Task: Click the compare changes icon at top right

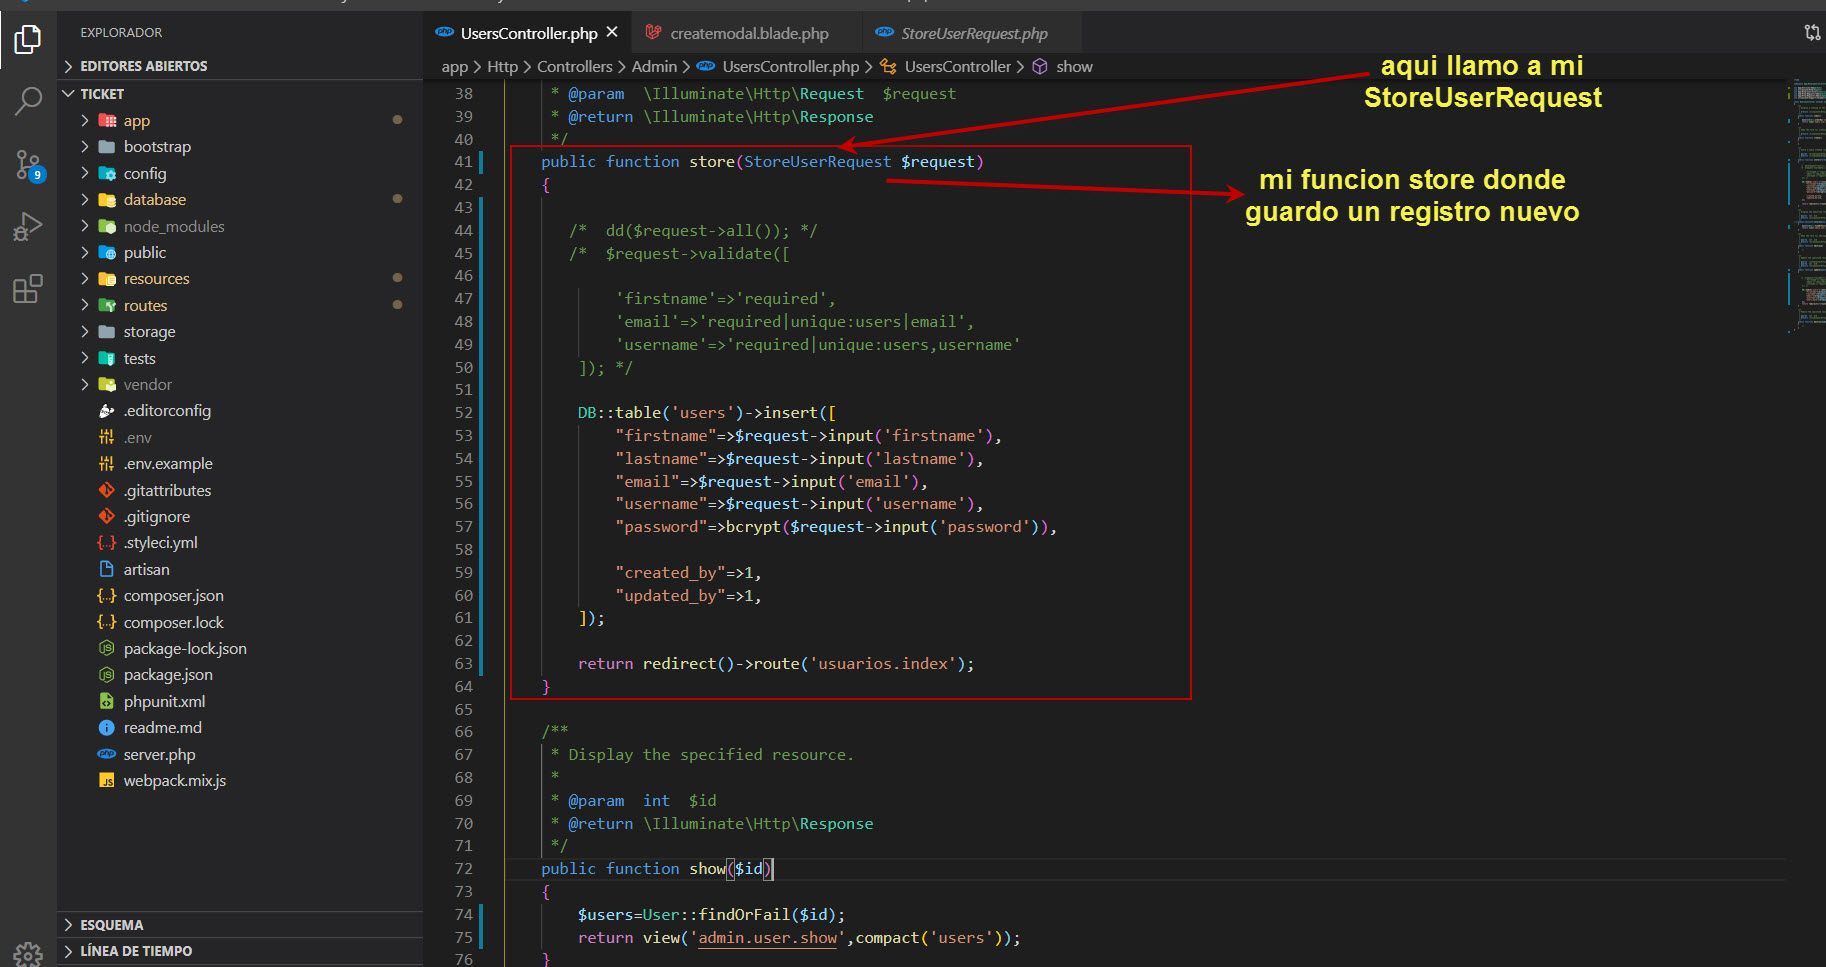Action: pyautogui.click(x=1812, y=33)
